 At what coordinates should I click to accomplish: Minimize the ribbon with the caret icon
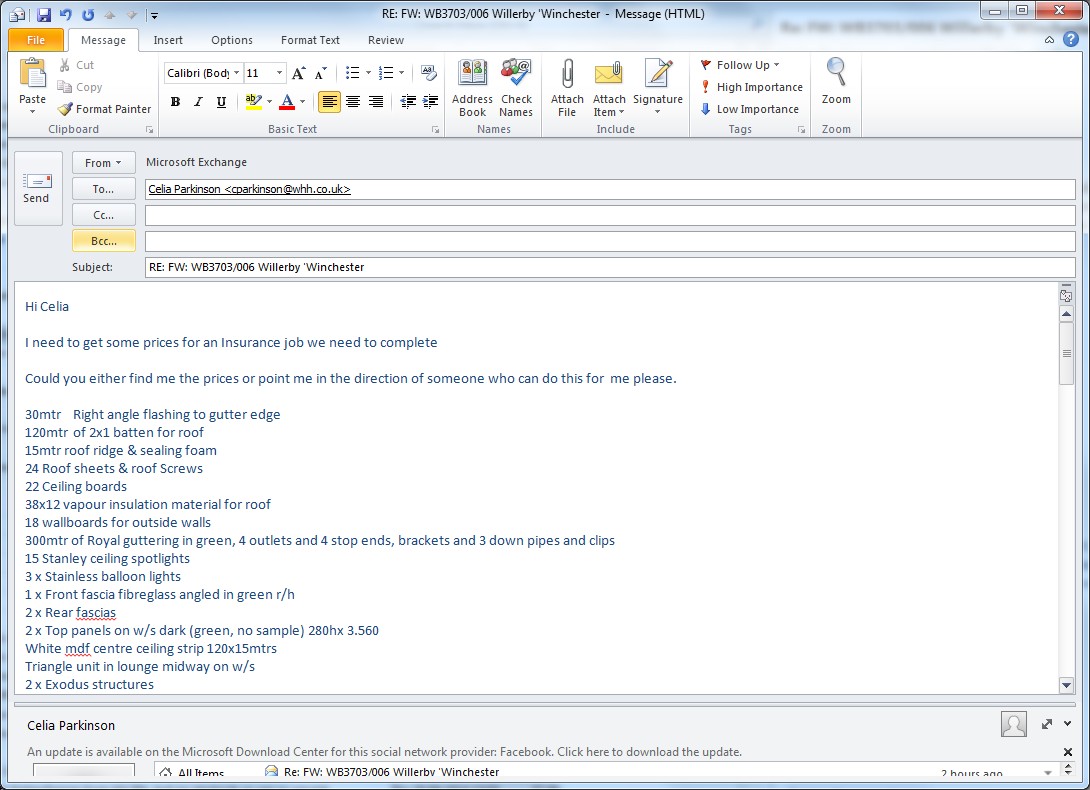1050,40
